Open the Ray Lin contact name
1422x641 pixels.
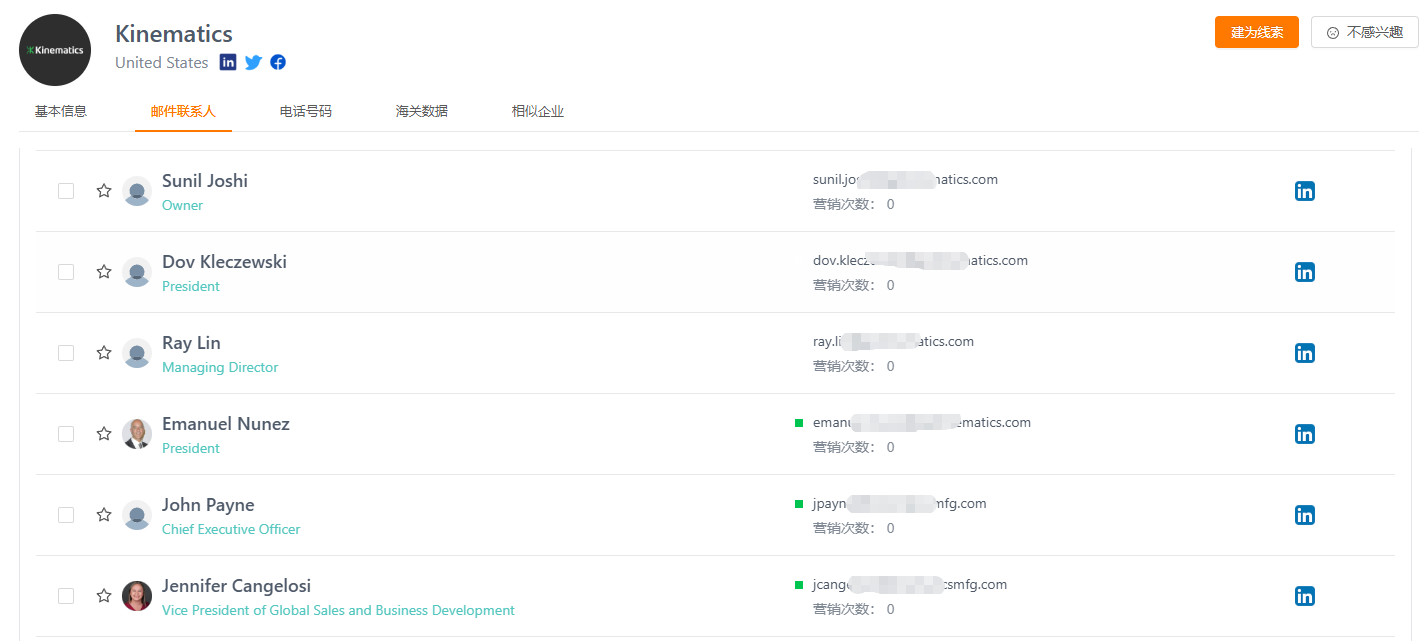point(191,343)
